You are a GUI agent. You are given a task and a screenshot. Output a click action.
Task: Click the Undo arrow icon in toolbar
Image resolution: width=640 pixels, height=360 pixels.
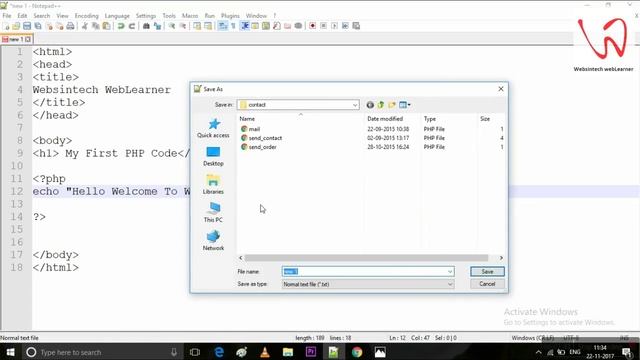click(x=121, y=26)
